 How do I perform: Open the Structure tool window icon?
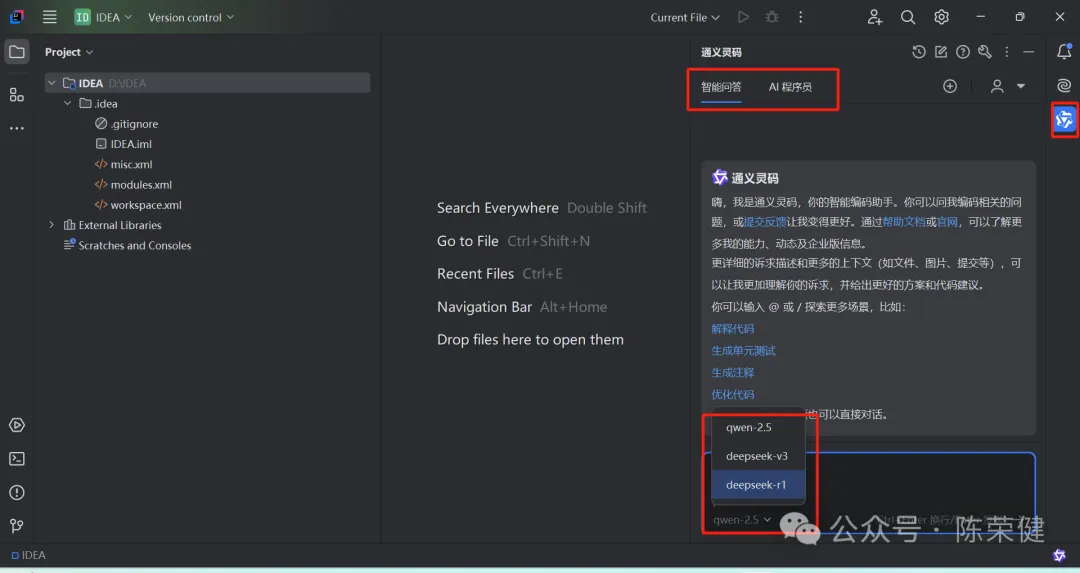pyautogui.click(x=17, y=95)
